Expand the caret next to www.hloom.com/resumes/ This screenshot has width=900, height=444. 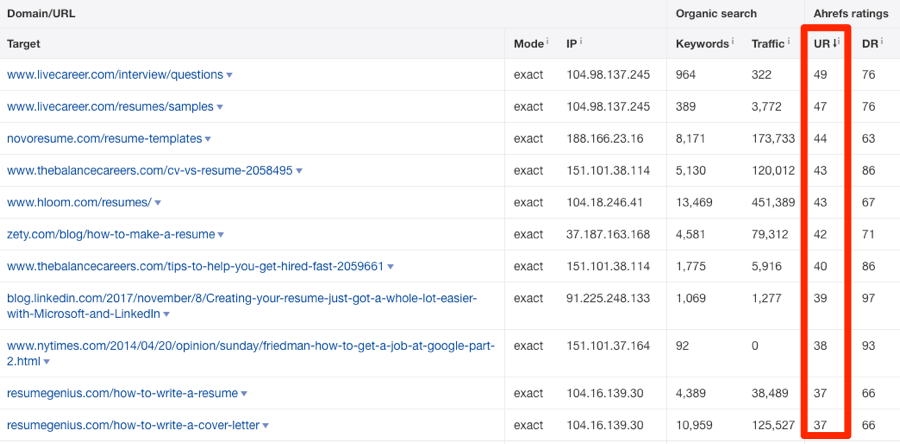pyautogui.click(x=158, y=203)
